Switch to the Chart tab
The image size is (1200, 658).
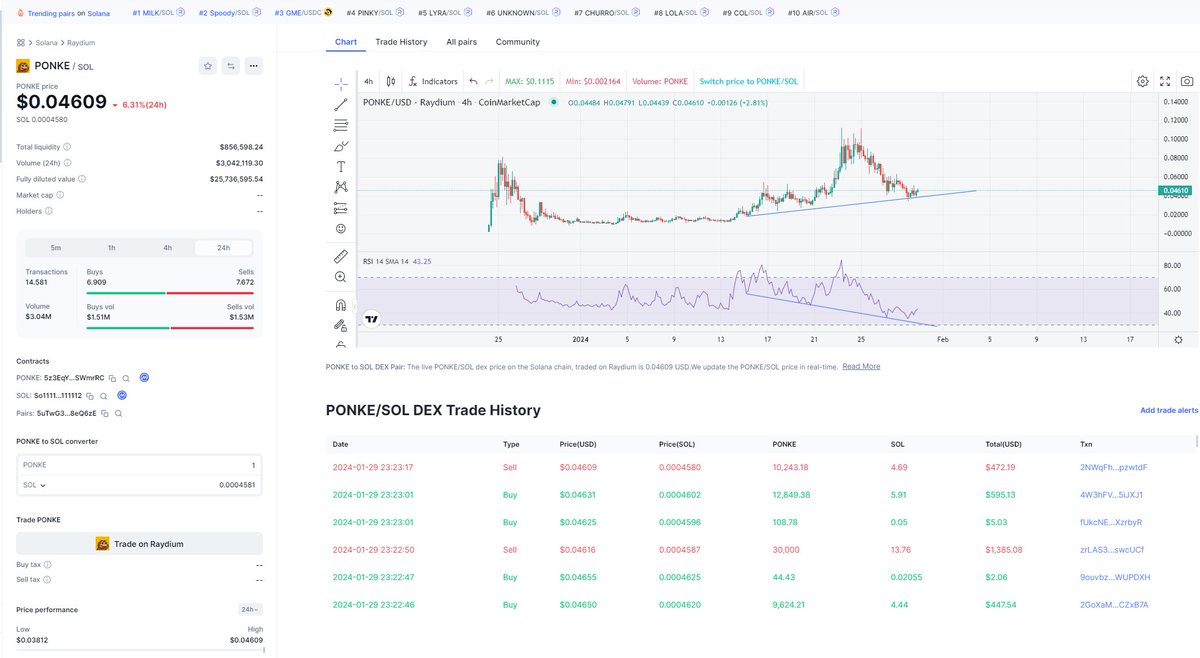(346, 42)
